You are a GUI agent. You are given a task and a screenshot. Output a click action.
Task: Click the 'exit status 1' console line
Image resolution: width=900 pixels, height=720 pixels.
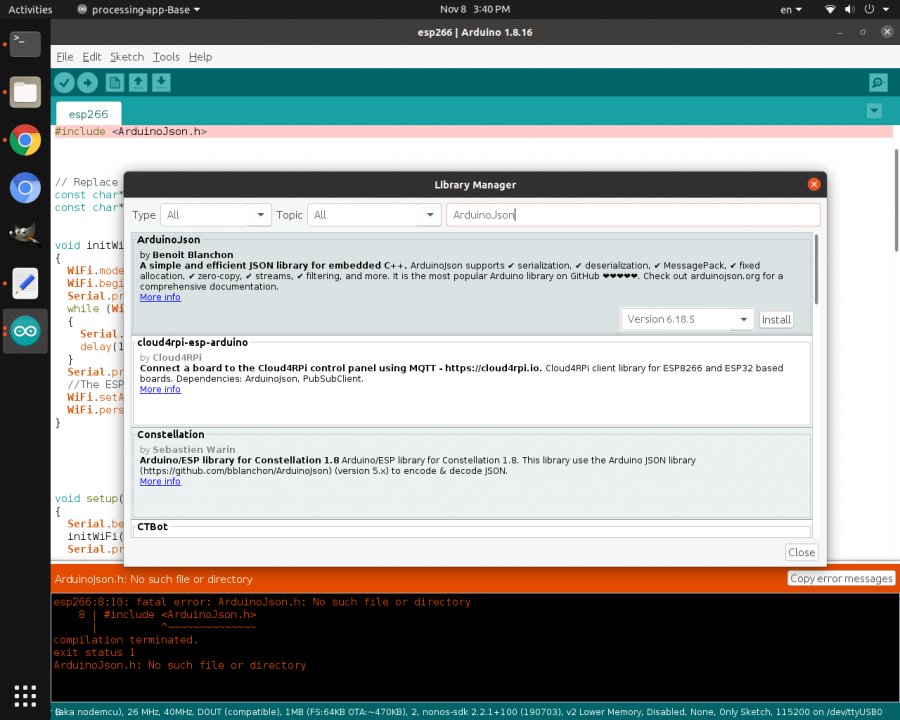(x=94, y=652)
